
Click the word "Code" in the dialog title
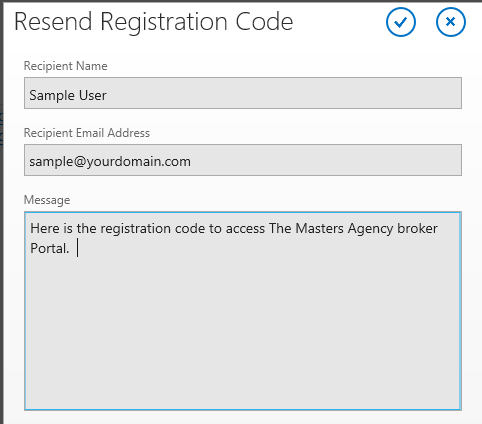point(264,22)
